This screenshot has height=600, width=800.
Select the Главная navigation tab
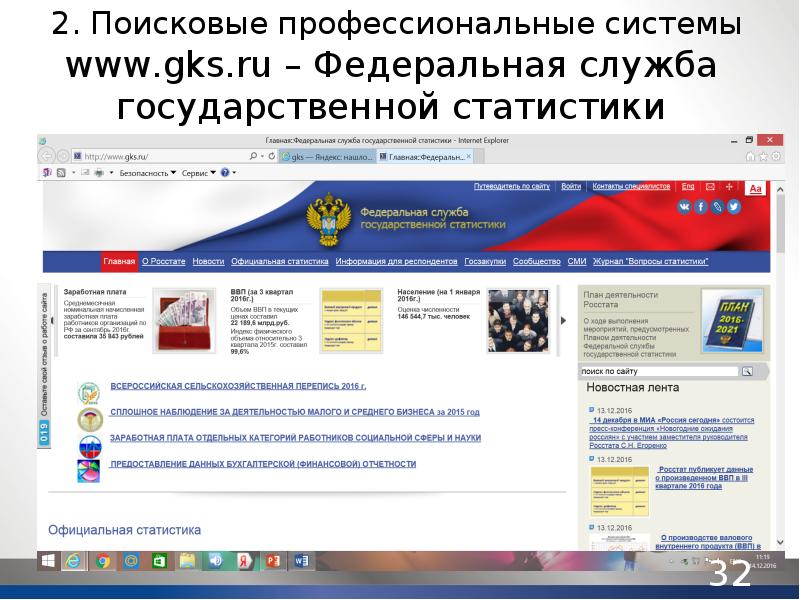(x=118, y=261)
